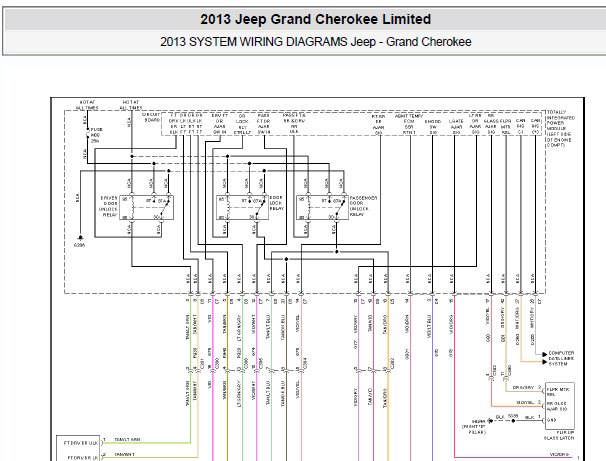Viewport: 606px width, 461px height.
Task: Select the Passenger Door Unlock Relay symbol
Action: (x=322, y=208)
